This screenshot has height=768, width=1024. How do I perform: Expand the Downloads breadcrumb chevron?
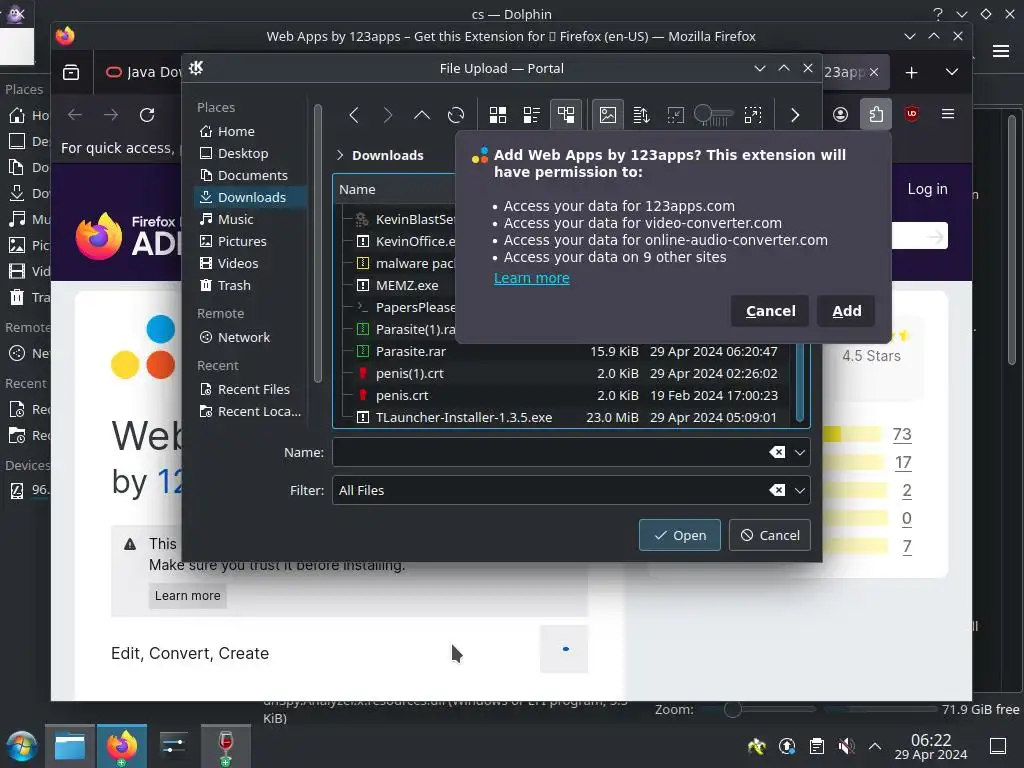(340, 155)
